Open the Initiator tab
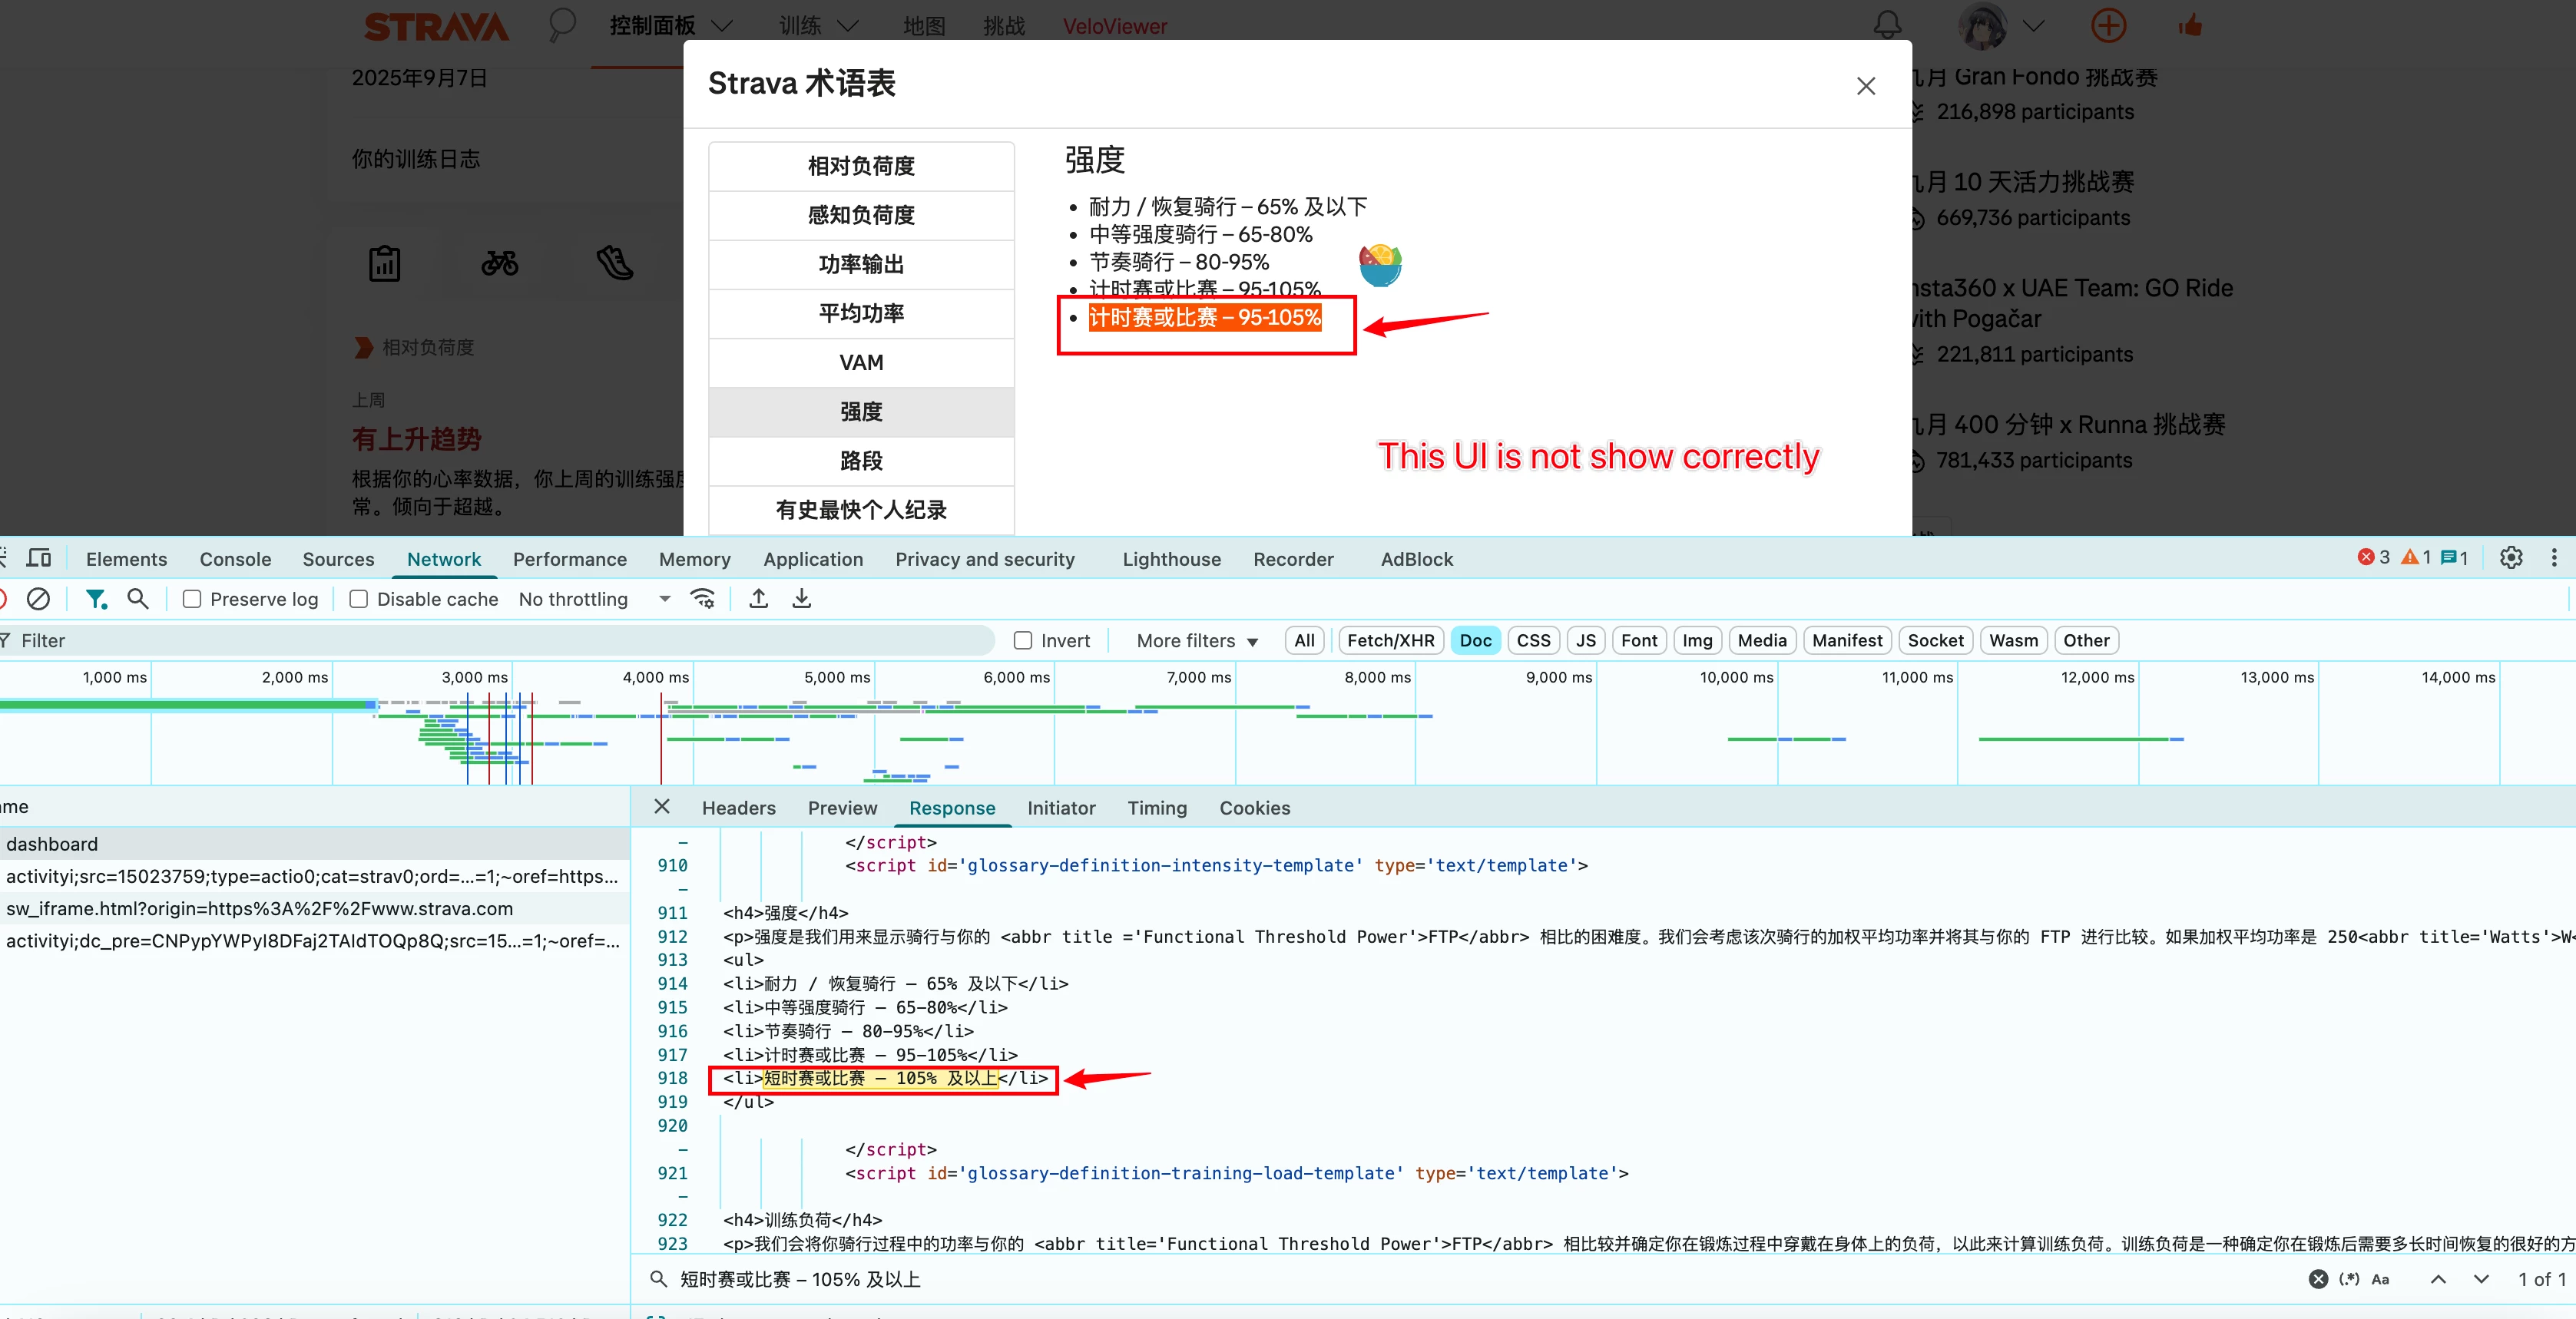 1061,808
